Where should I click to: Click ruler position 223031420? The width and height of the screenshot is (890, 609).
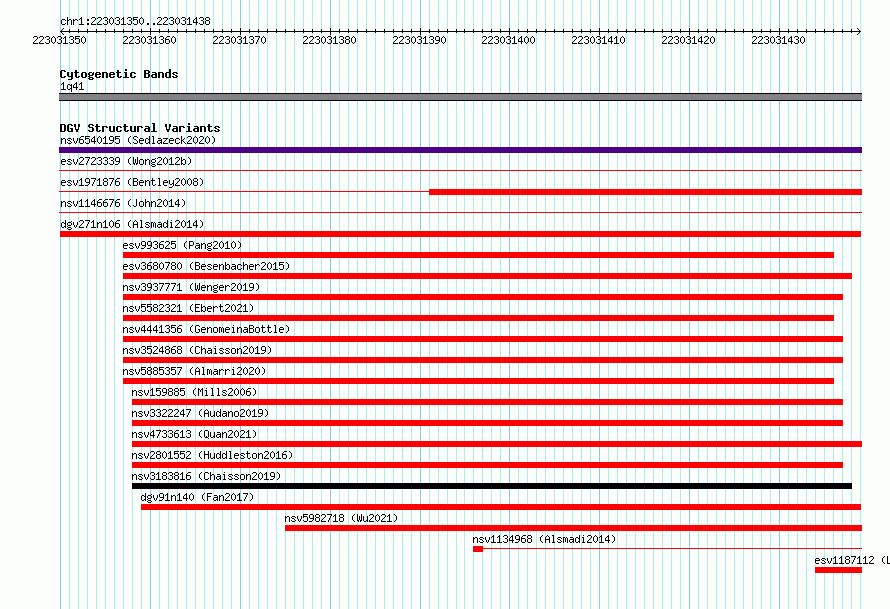coord(689,40)
